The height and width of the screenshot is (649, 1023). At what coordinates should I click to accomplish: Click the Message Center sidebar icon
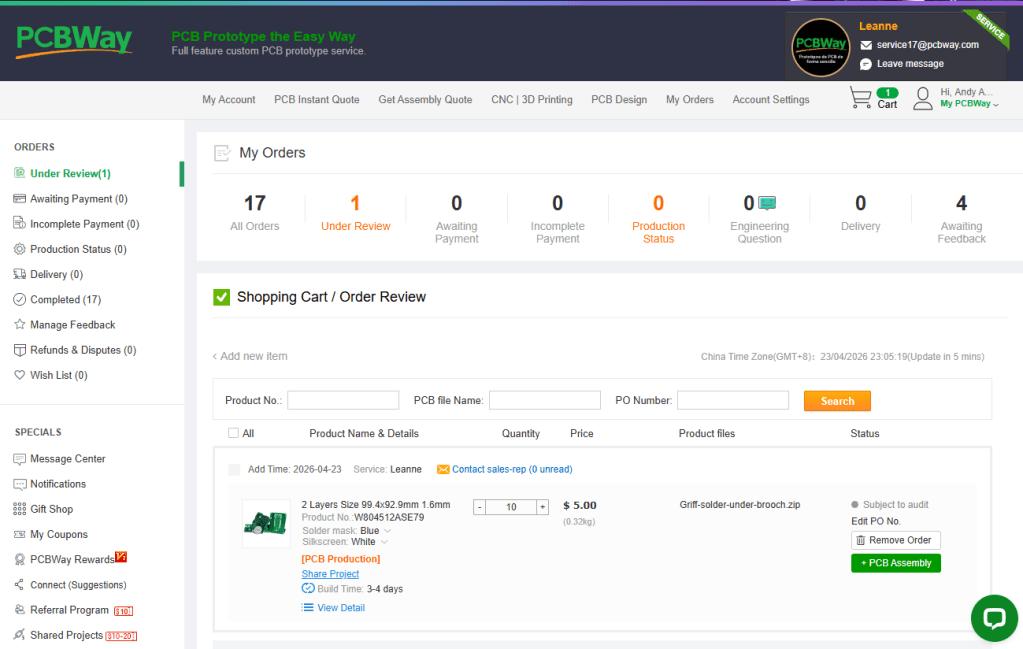click(x=20, y=459)
